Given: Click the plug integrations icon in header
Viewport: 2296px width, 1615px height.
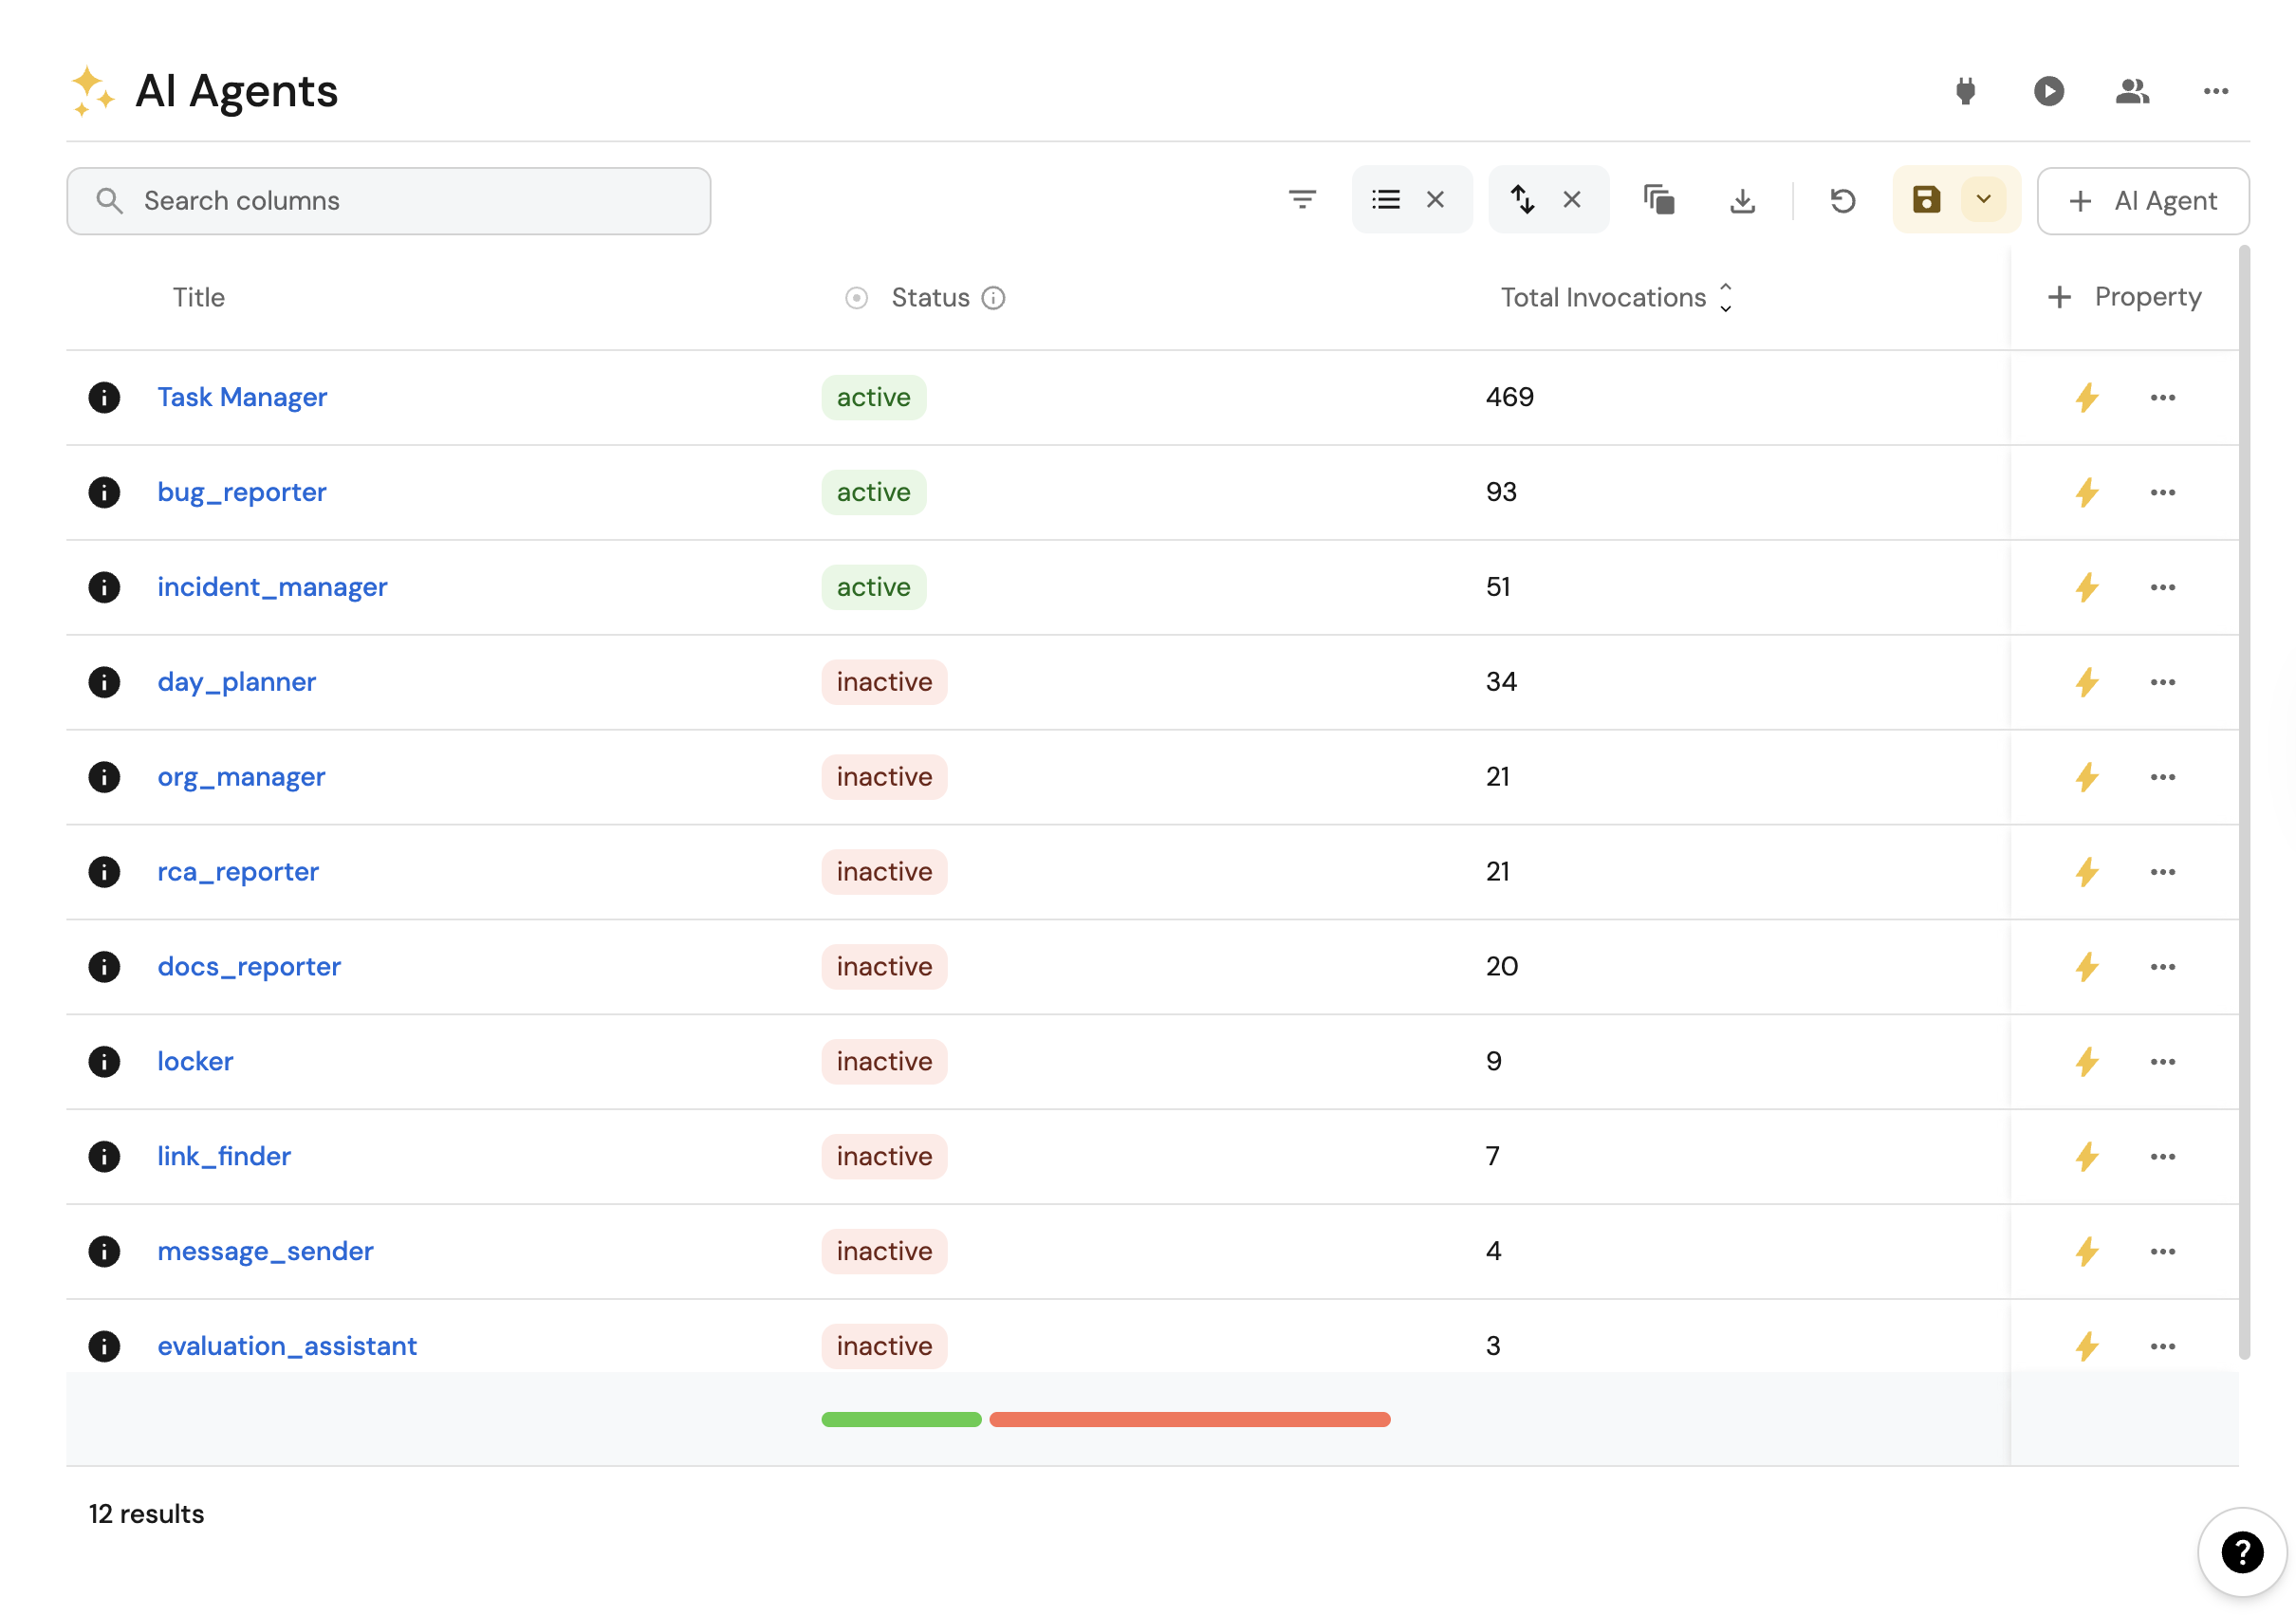Looking at the screenshot, I should tap(1965, 91).
